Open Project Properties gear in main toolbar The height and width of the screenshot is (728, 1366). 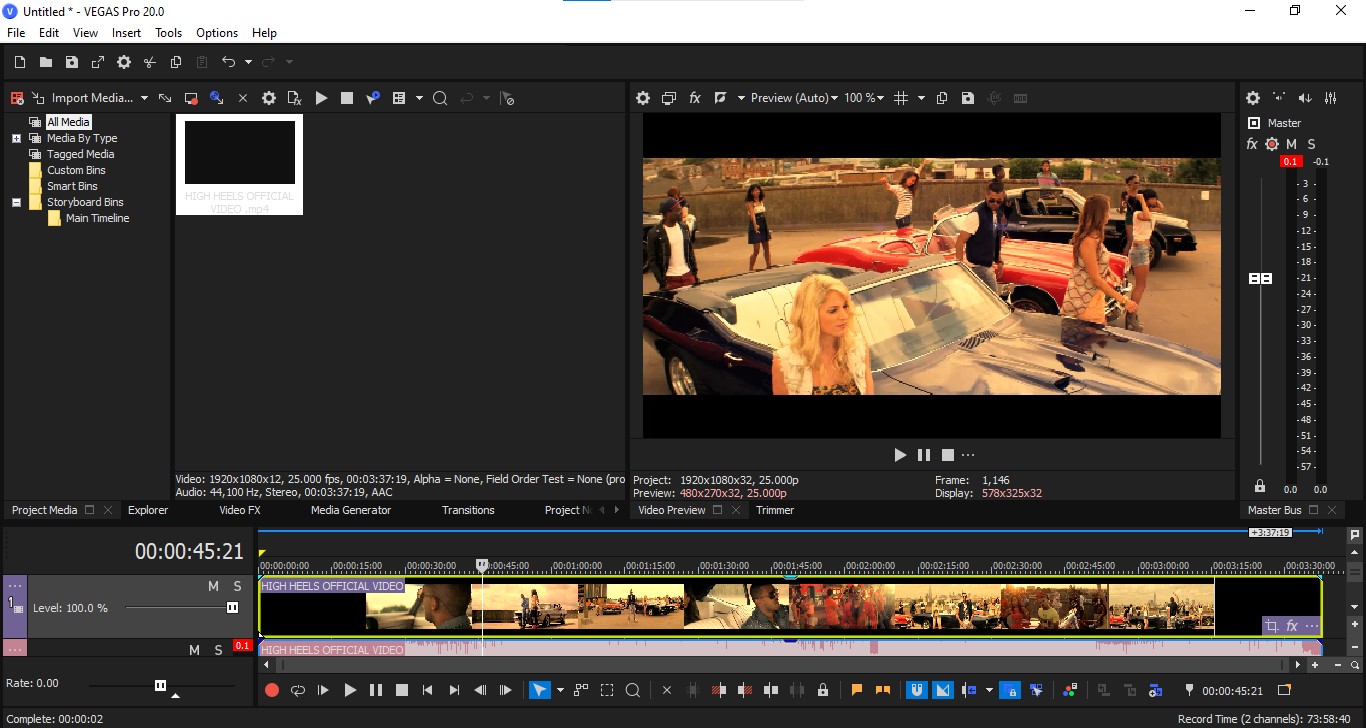124,62
